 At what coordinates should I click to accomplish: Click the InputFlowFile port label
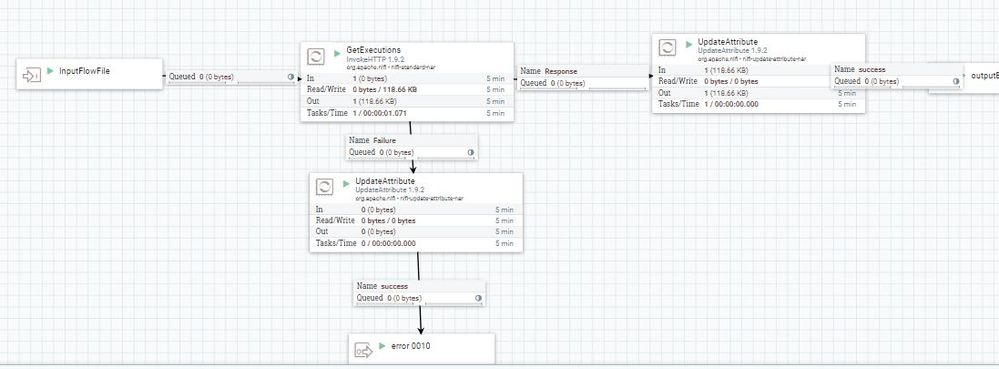84,71
